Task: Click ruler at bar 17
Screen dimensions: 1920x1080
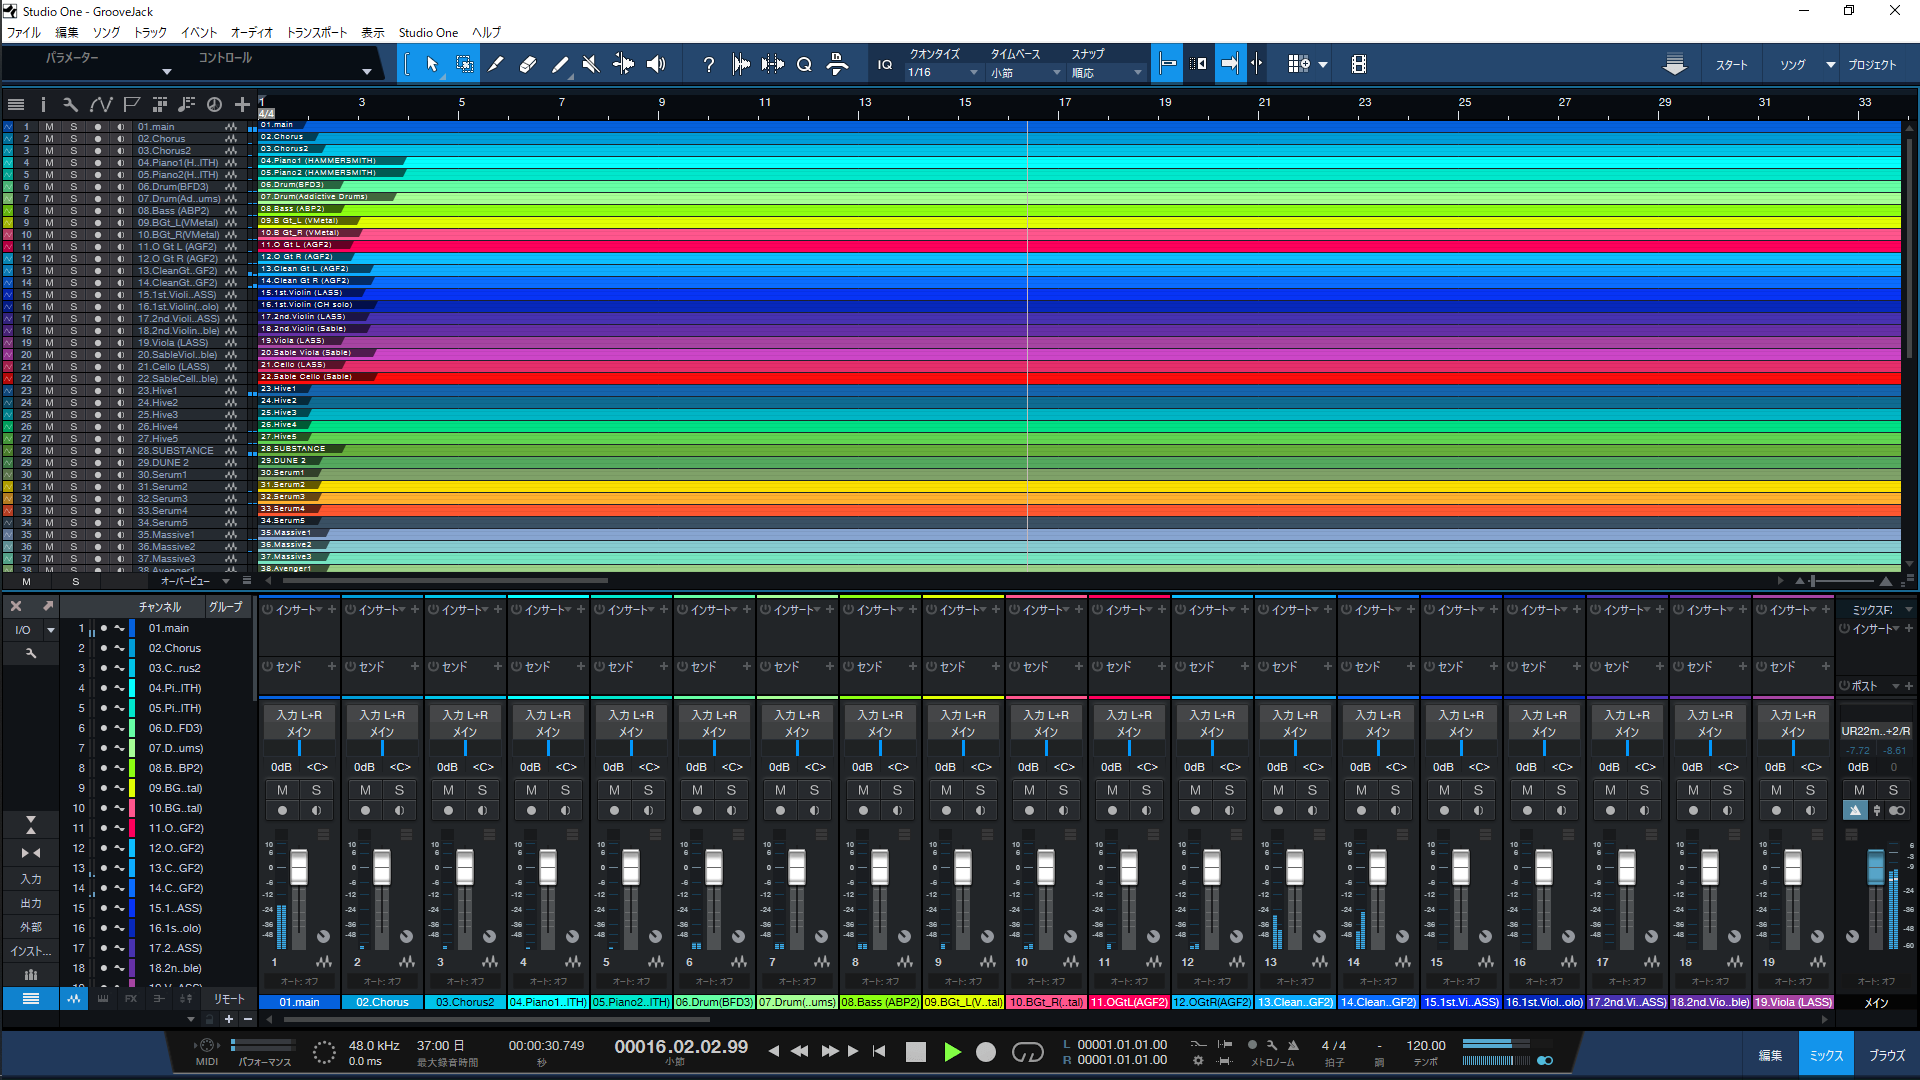Action: click(x=1065, y=102)
